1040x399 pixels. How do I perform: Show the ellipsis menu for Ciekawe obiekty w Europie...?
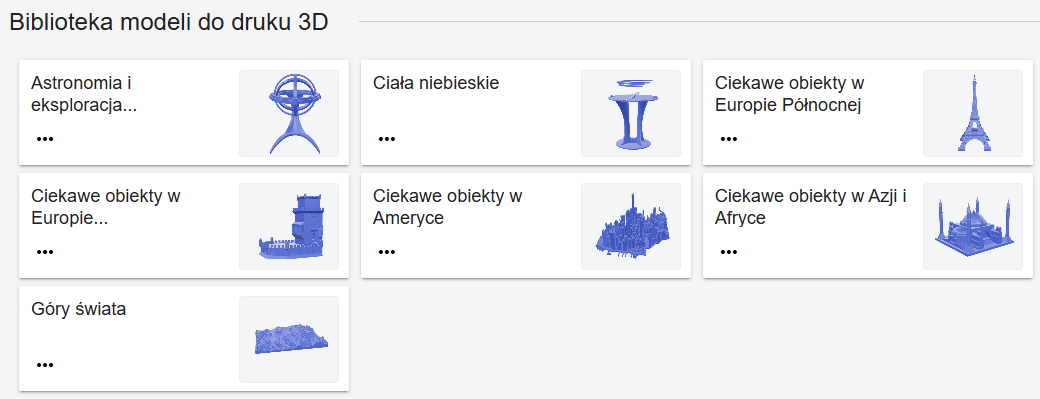coord(45,252)
